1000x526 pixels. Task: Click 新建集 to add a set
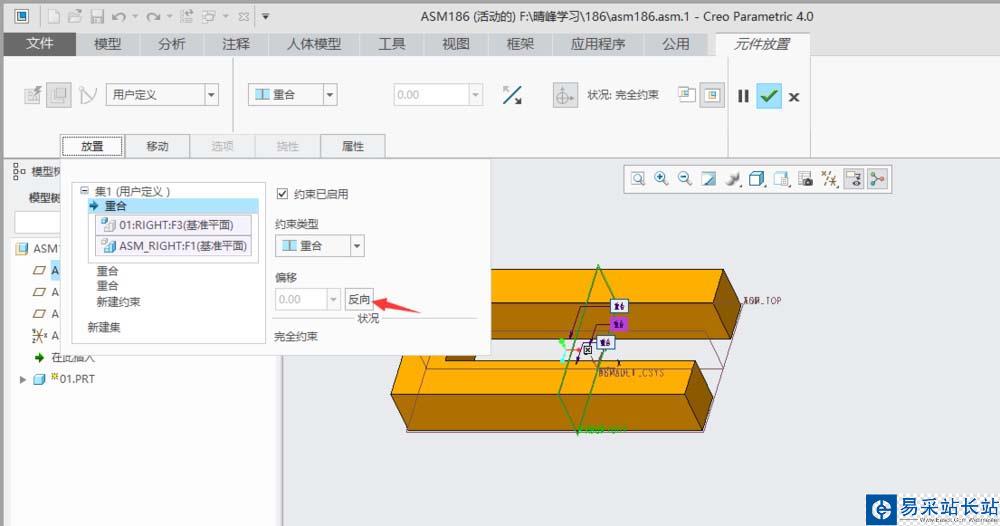(x=103, y=327)
